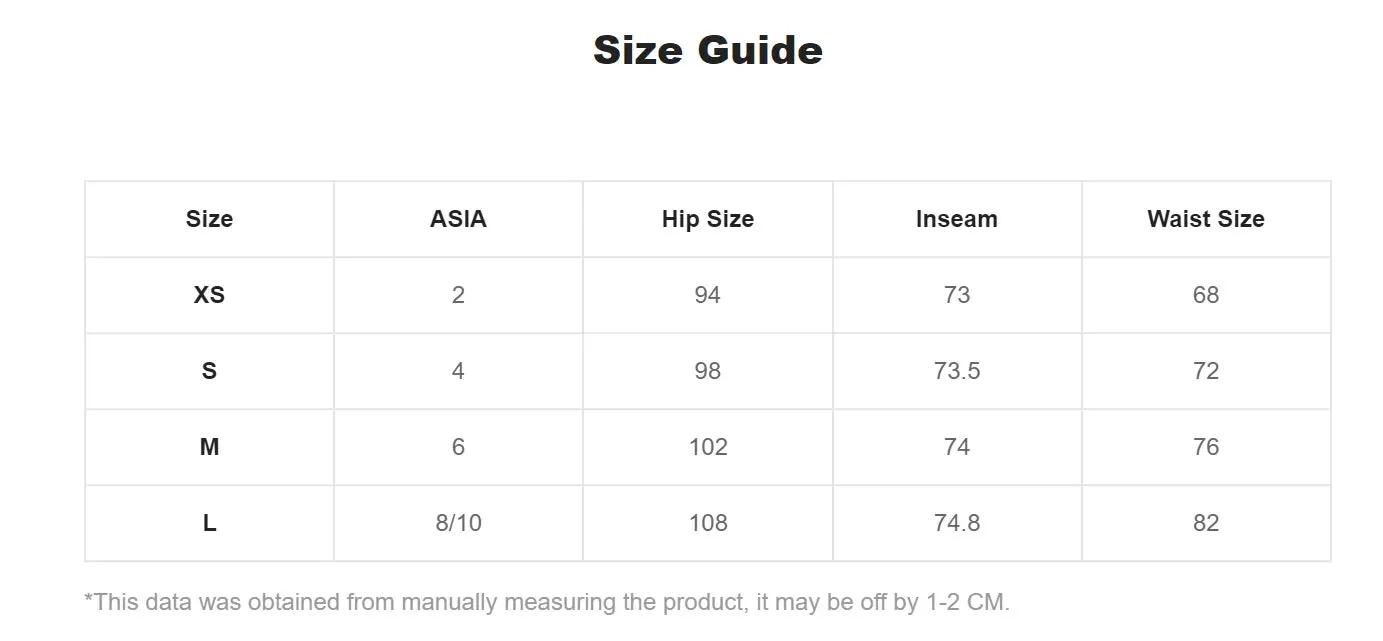
Task: Click the hip size value 108
Action: tap(708, 523)
